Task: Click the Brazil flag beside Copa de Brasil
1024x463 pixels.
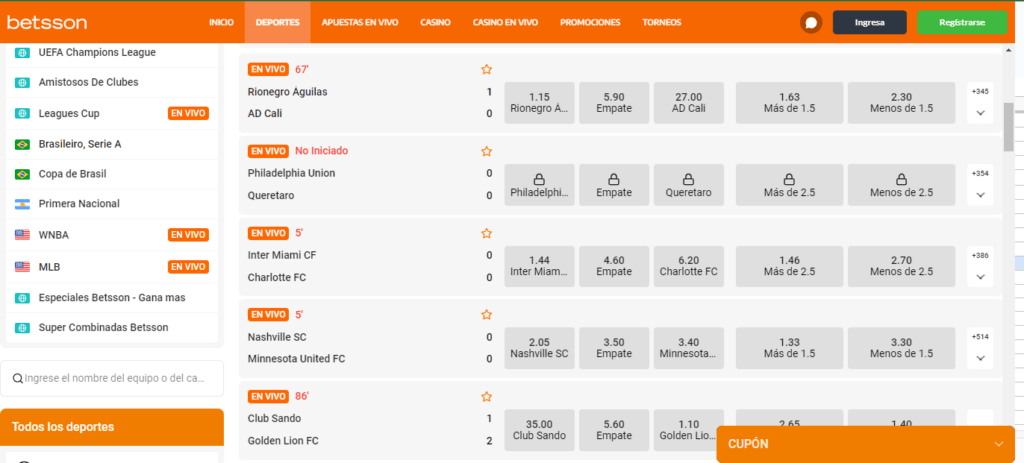Action: [22, 174]
